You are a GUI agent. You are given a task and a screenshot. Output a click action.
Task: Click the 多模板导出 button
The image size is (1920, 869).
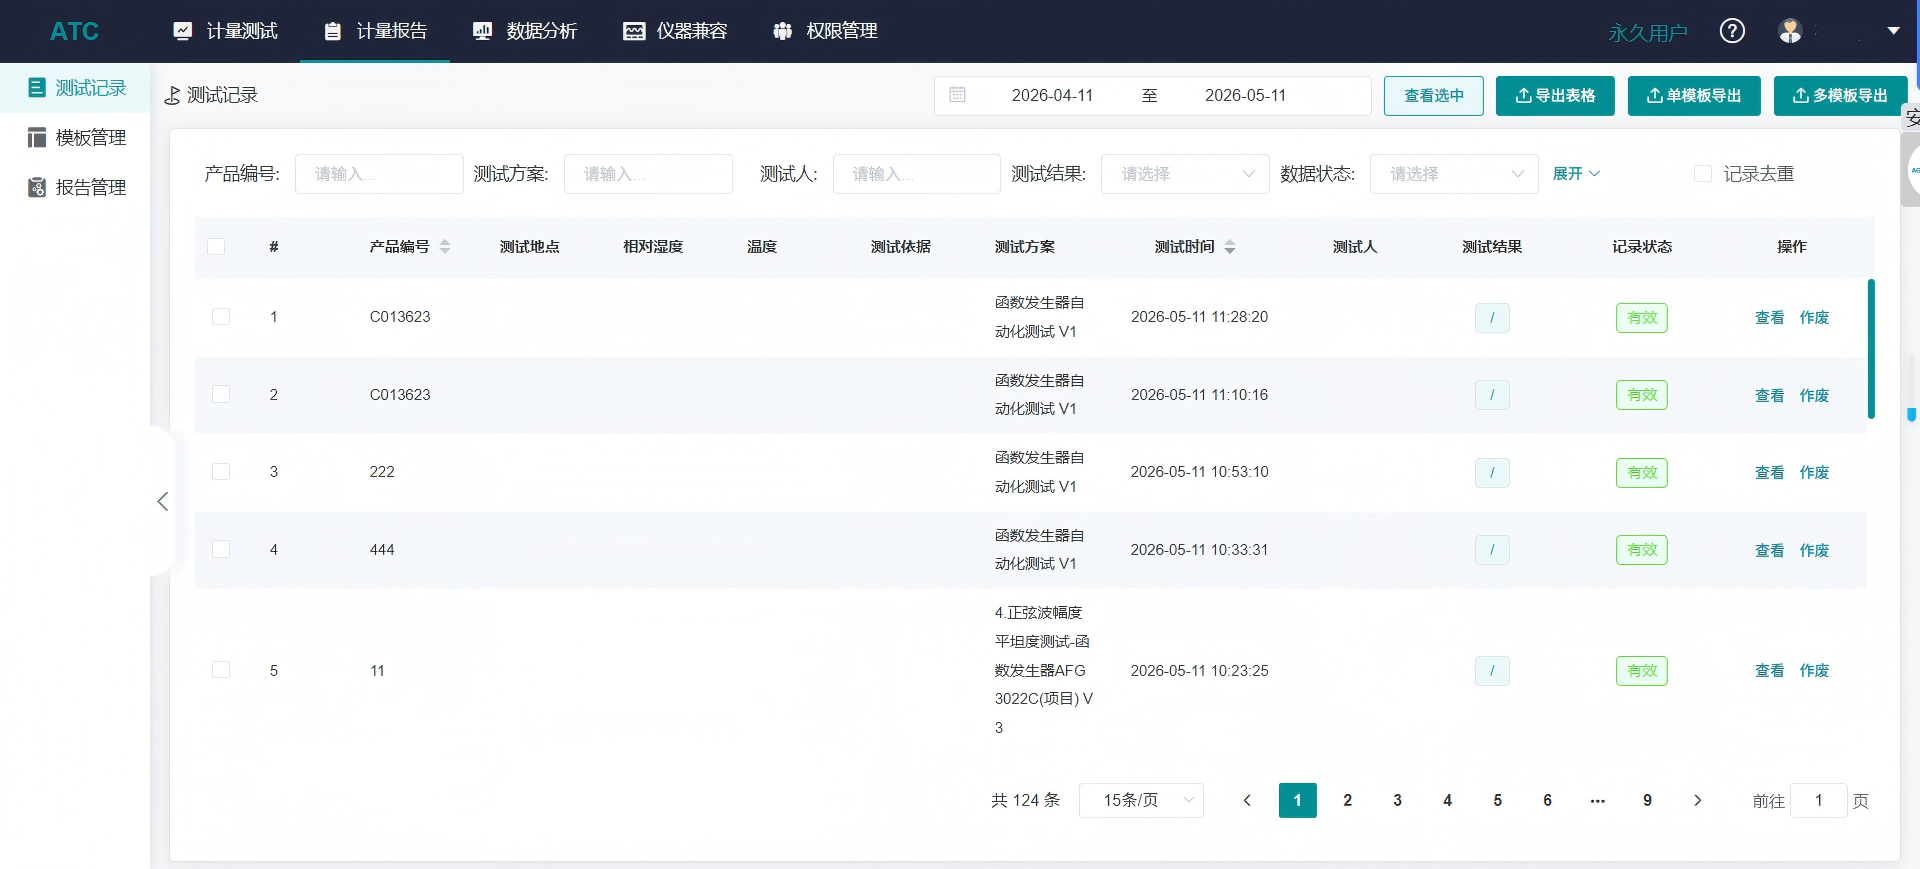click(x=1840, y=95)
